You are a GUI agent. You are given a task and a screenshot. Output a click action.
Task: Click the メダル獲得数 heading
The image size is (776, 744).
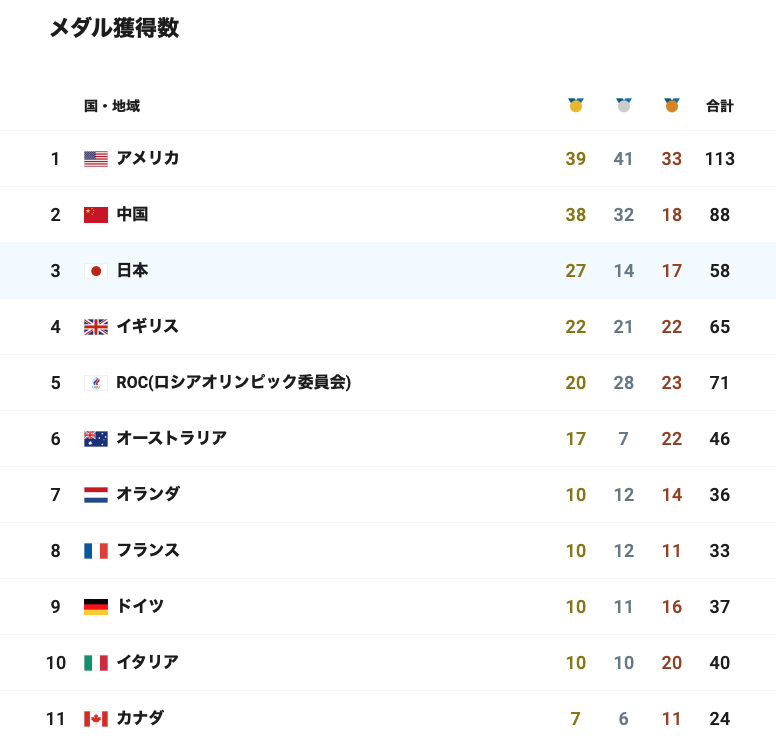(114, 28)
